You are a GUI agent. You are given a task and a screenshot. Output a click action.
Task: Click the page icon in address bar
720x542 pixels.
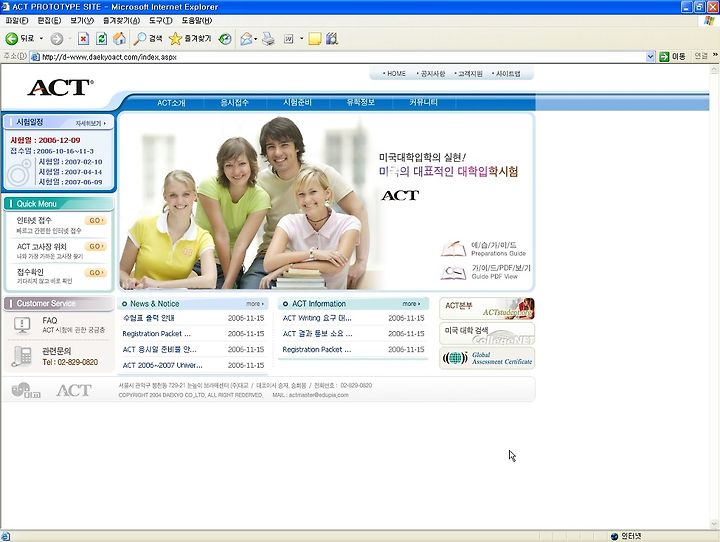35,57
